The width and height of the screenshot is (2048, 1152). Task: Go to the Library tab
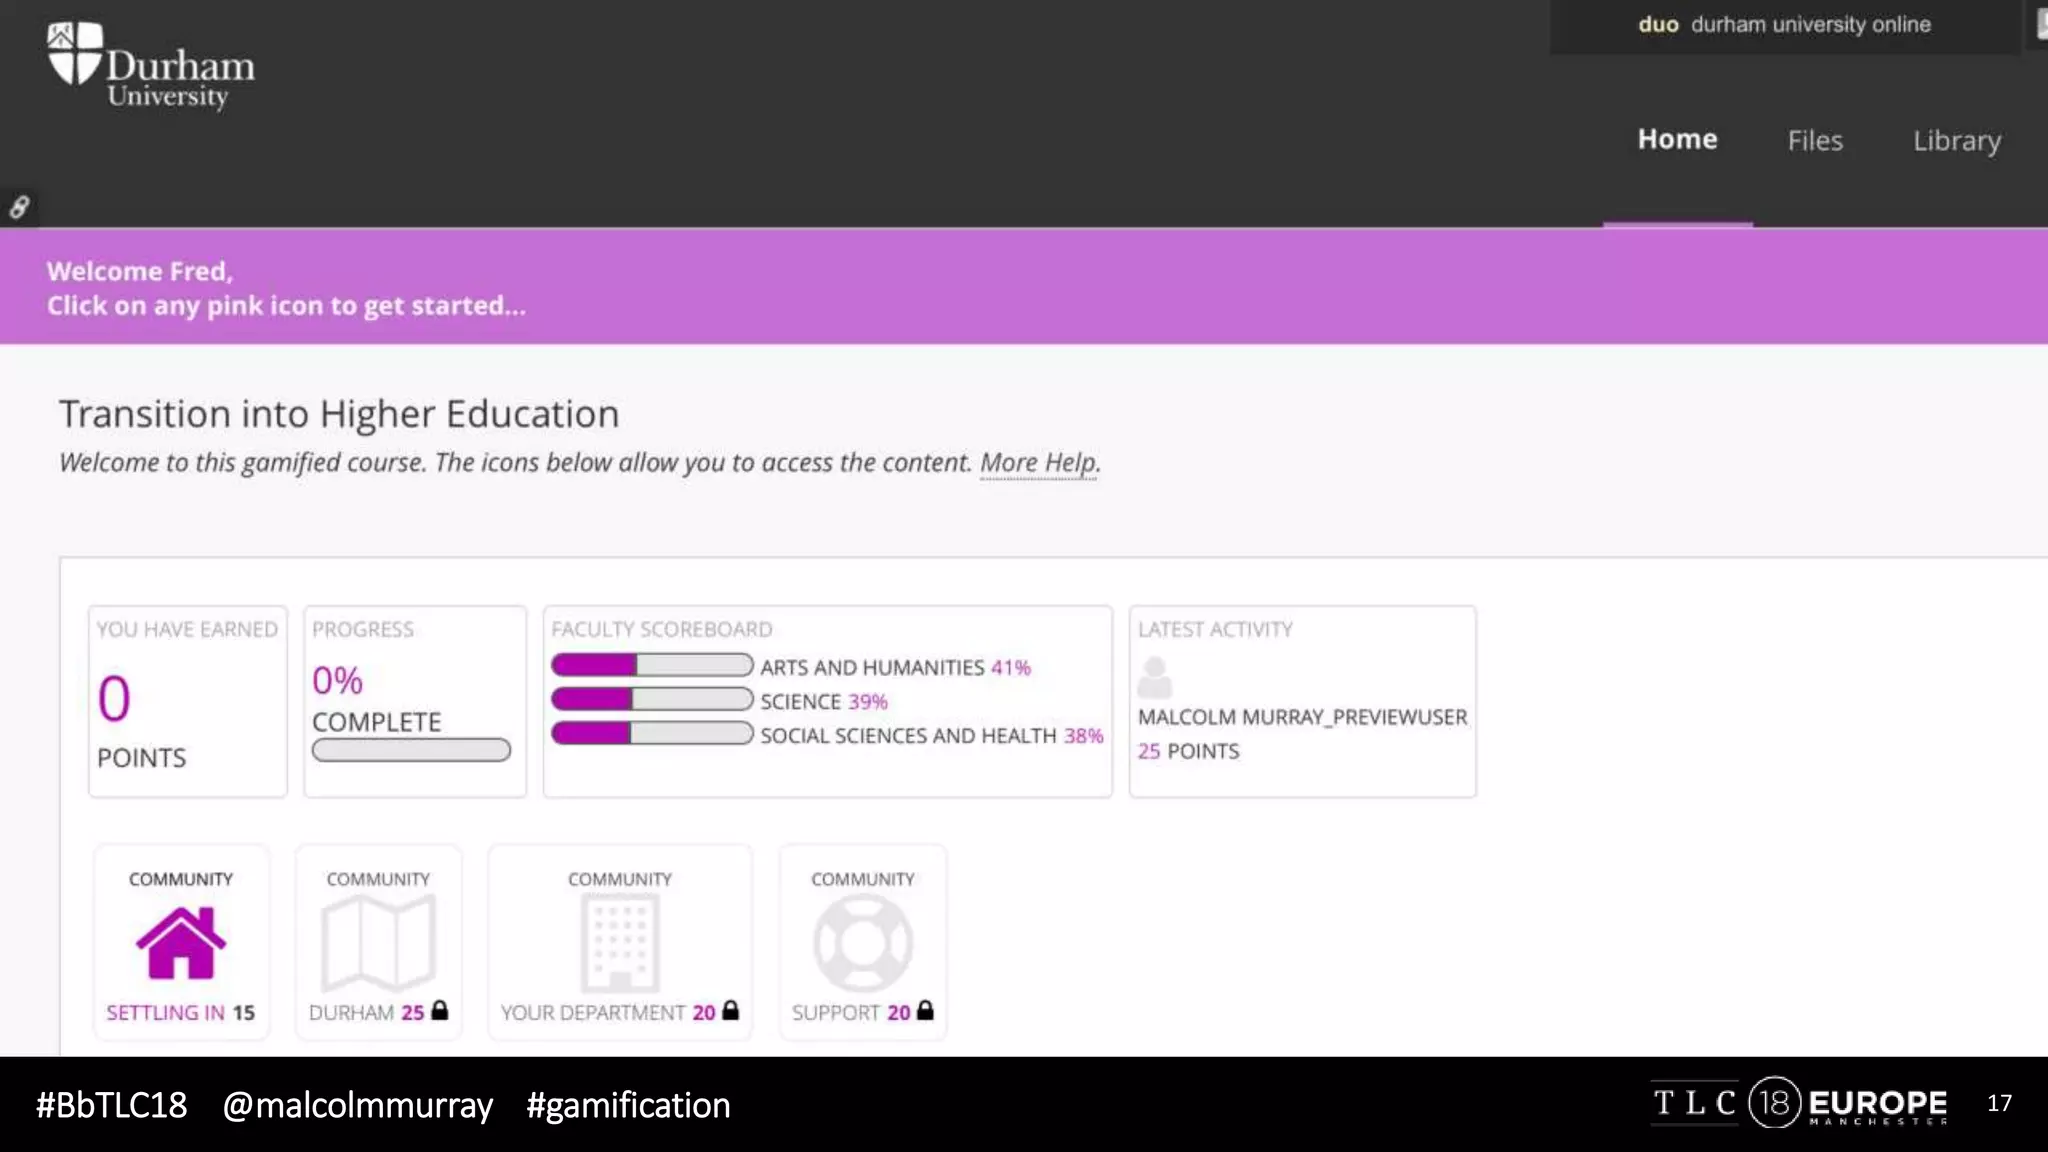[x=1956, y=141]
